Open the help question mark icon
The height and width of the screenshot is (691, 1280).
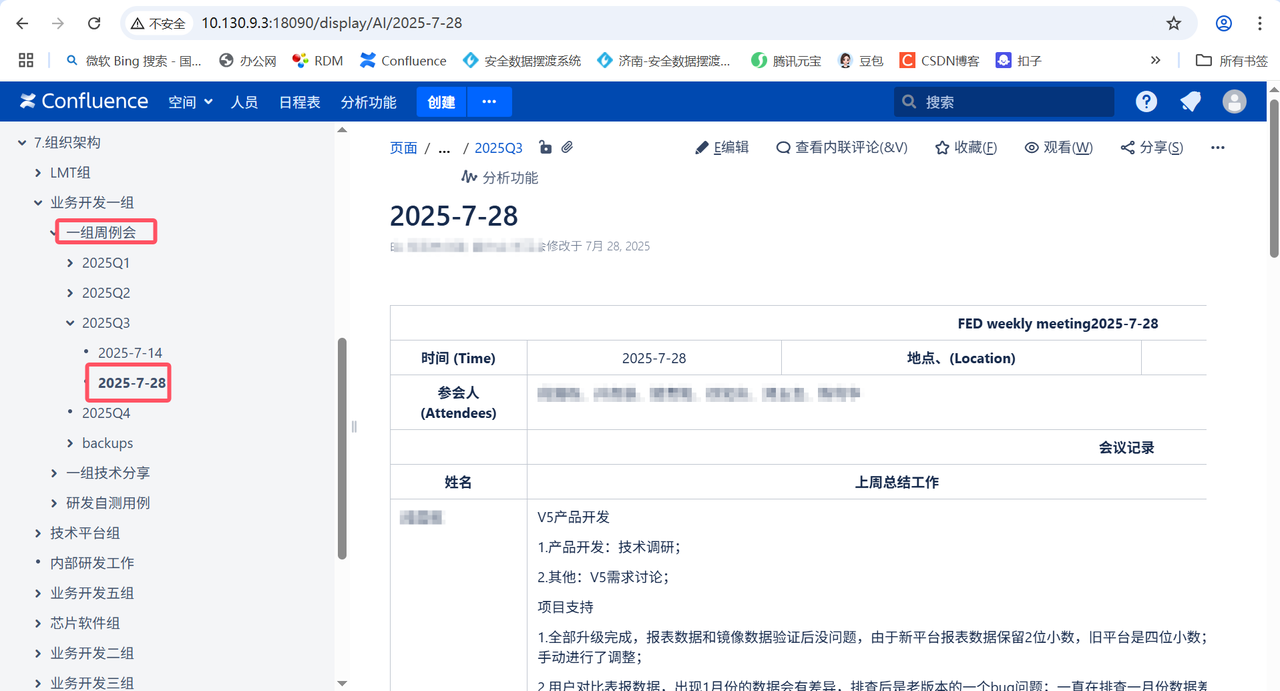click(x=1145, y=101)
